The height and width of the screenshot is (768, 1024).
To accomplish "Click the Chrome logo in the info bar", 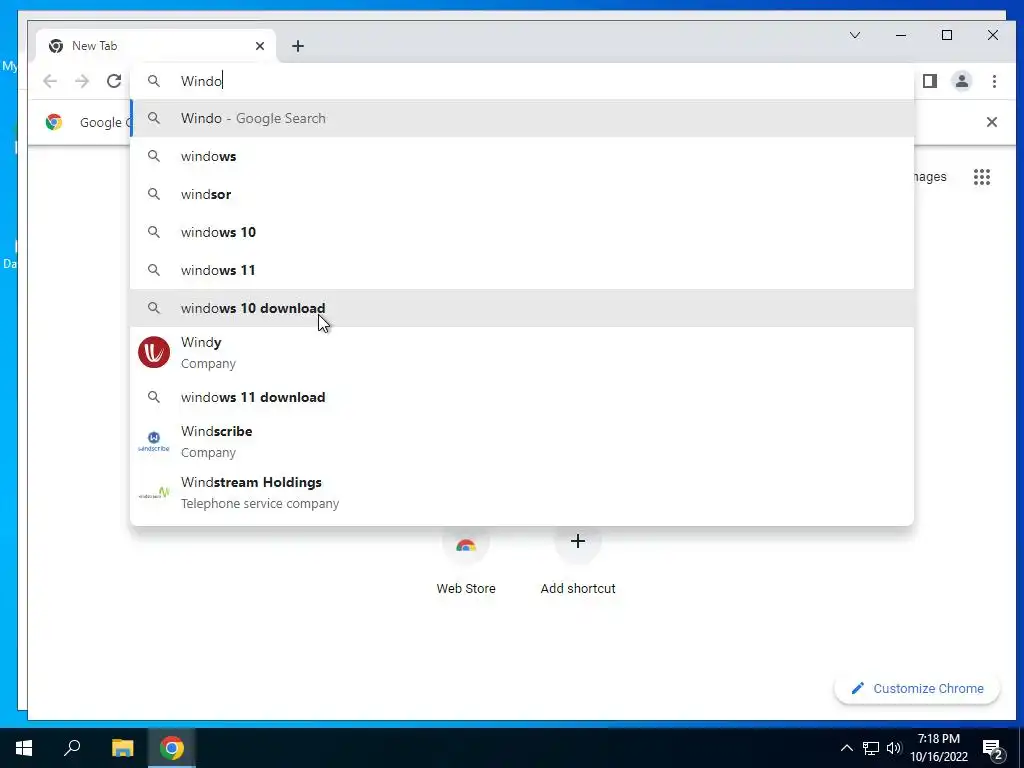I will 54,122.
